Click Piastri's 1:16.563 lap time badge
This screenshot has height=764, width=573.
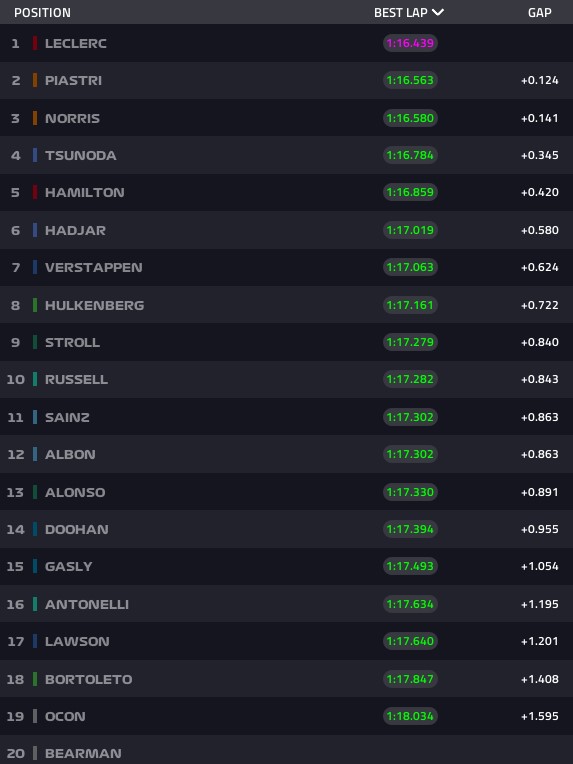[x=410, y=80]
